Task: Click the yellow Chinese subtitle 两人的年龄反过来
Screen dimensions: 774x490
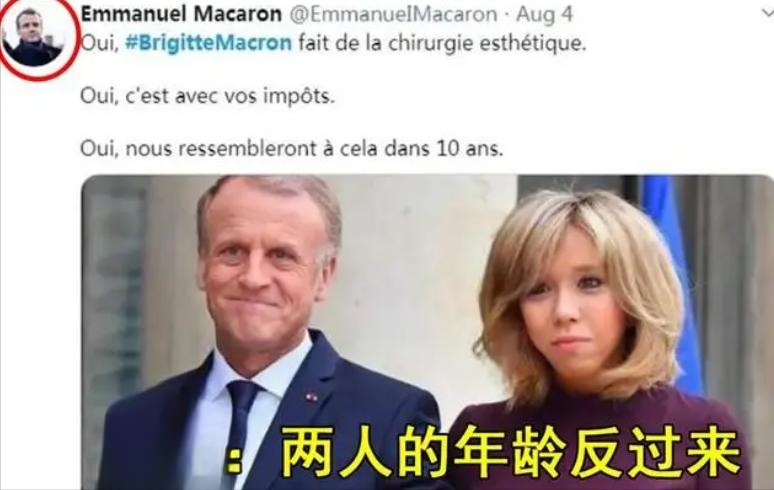Action: [511, 452]
